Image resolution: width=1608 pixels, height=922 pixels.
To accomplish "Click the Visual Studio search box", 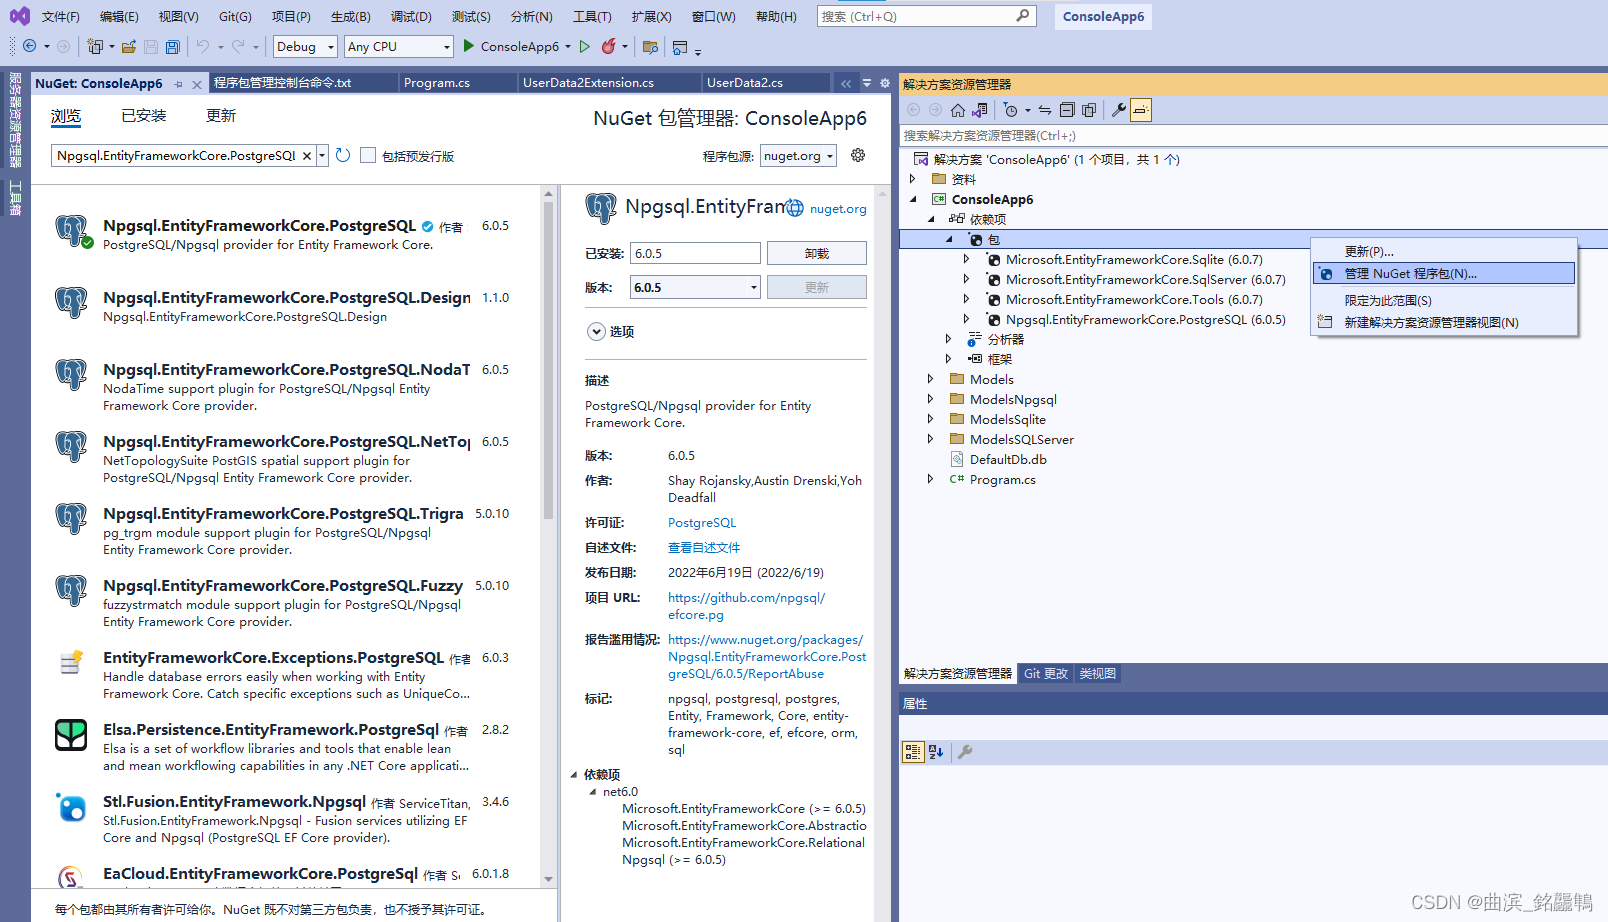I will [926, 16].
